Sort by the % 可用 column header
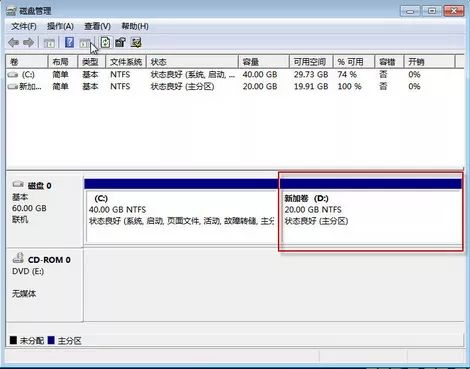This screenshot has height=369, width=470. click(x=354, y=62)
